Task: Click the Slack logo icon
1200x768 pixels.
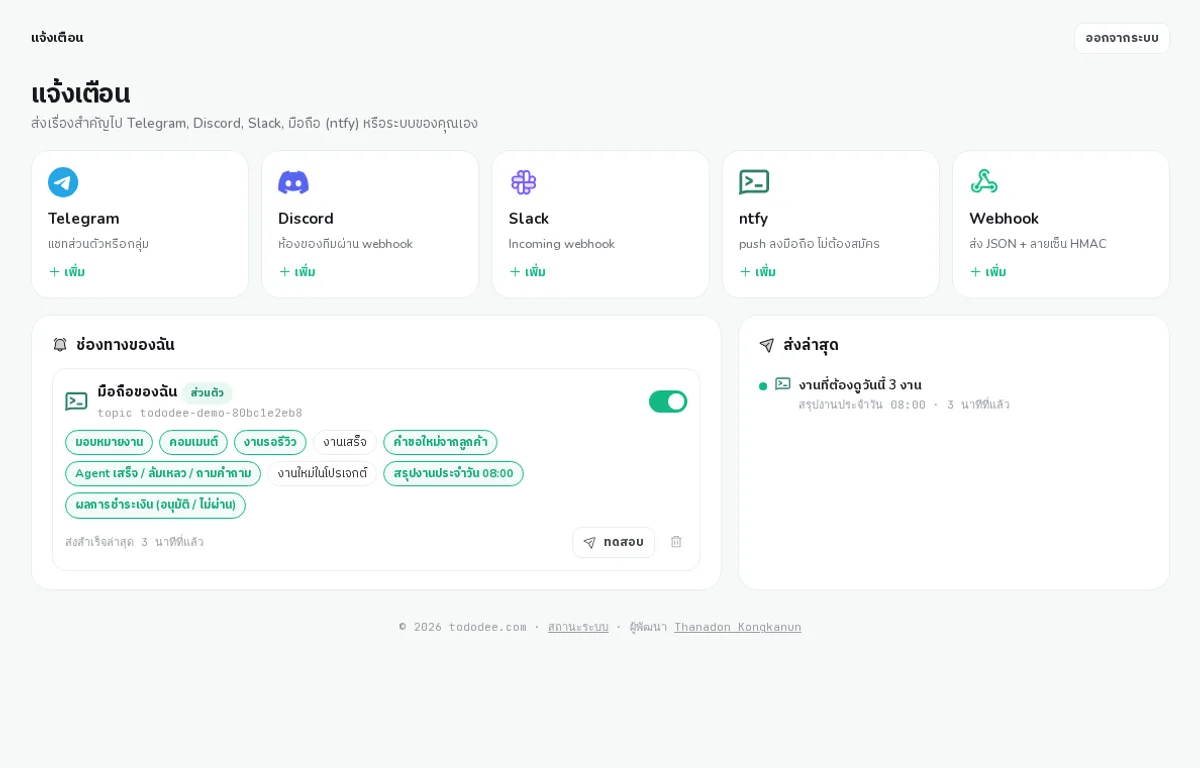Action: click(524, 182)
